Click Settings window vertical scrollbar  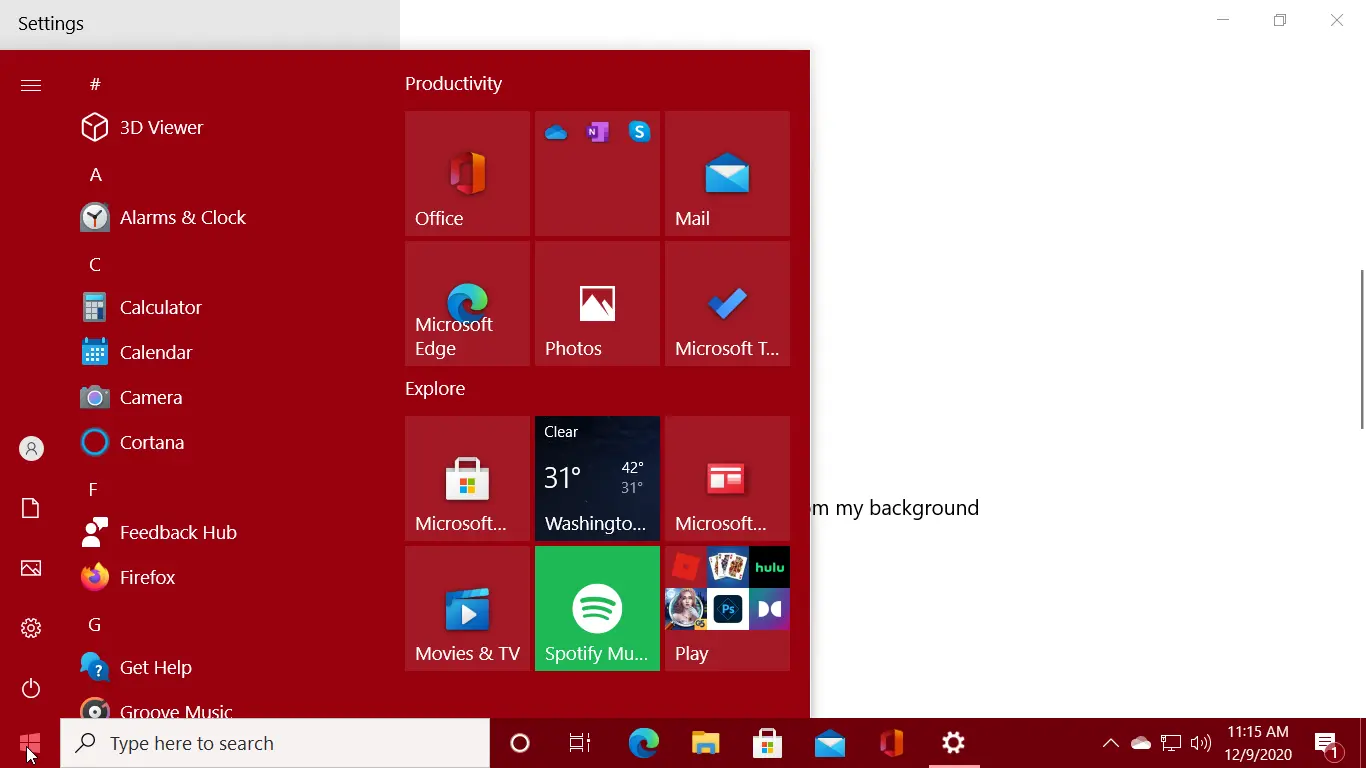pos(1361,349)
